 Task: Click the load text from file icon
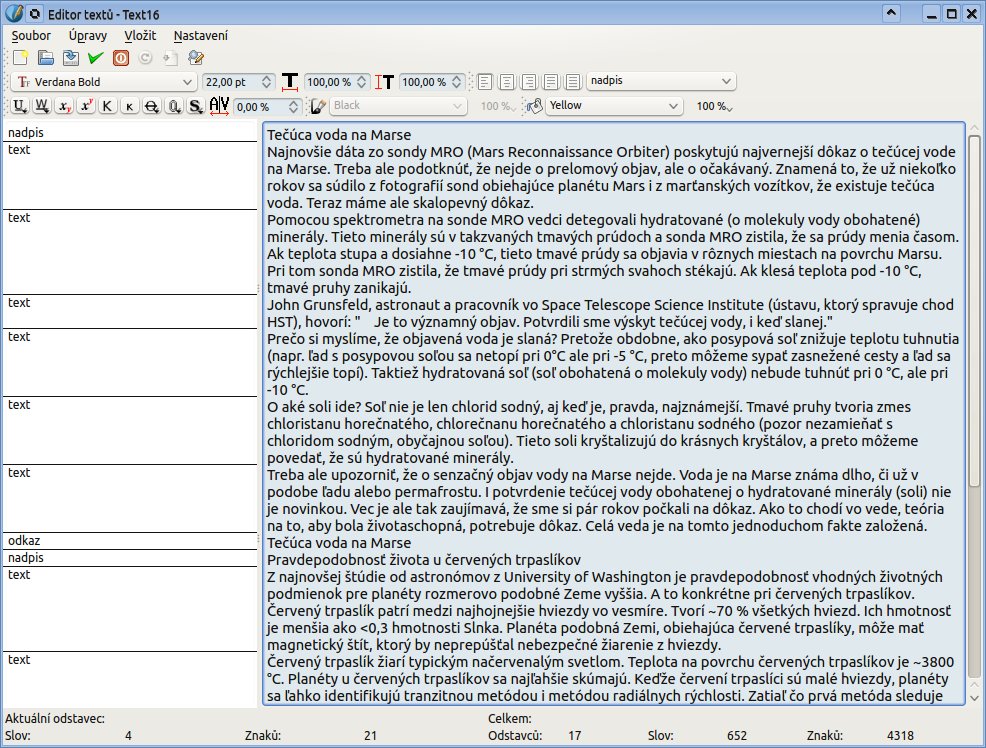point(45,58)
